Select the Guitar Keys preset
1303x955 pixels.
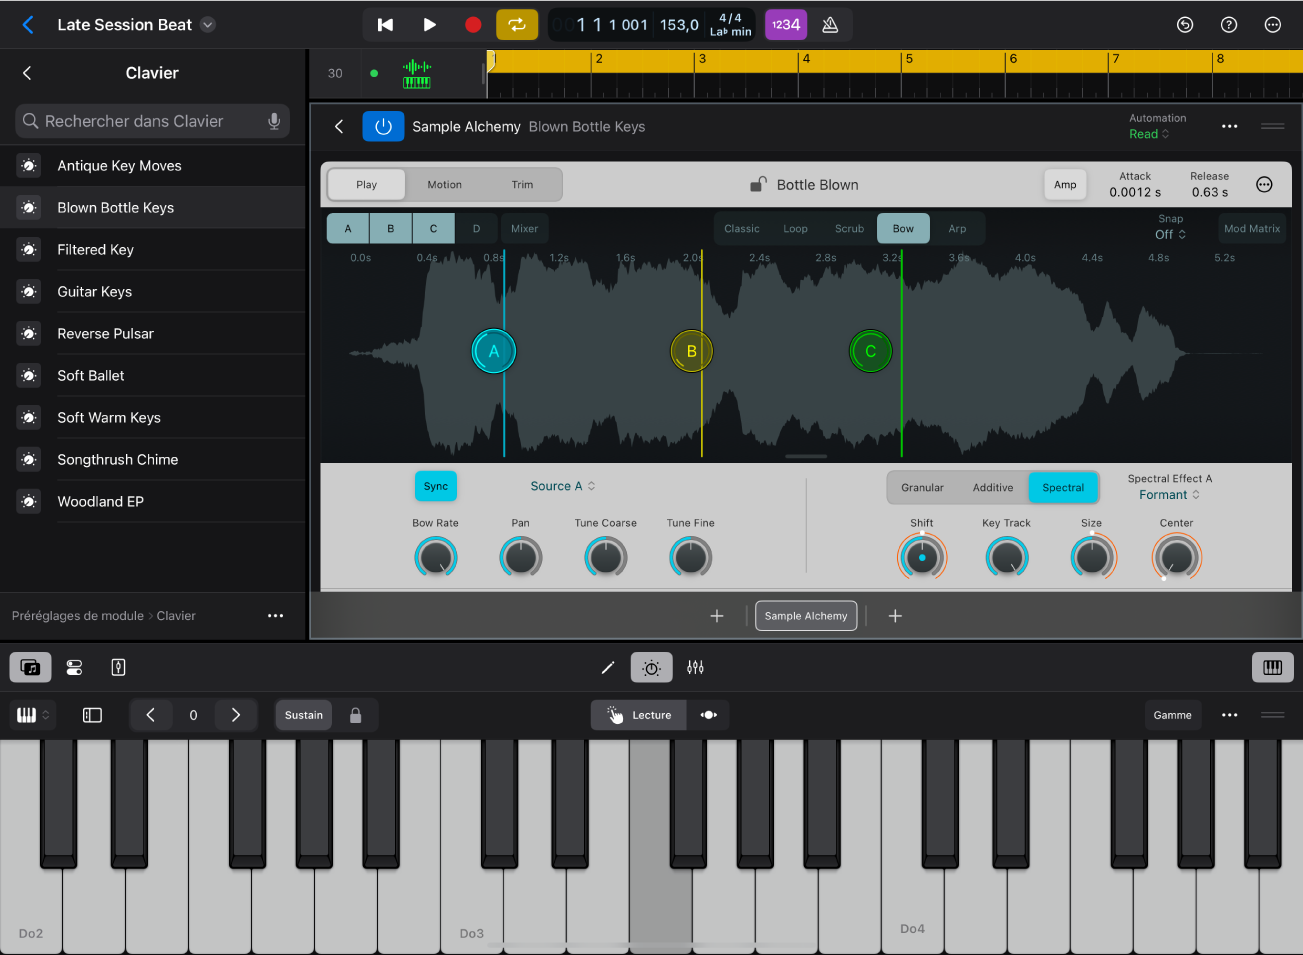152,292
